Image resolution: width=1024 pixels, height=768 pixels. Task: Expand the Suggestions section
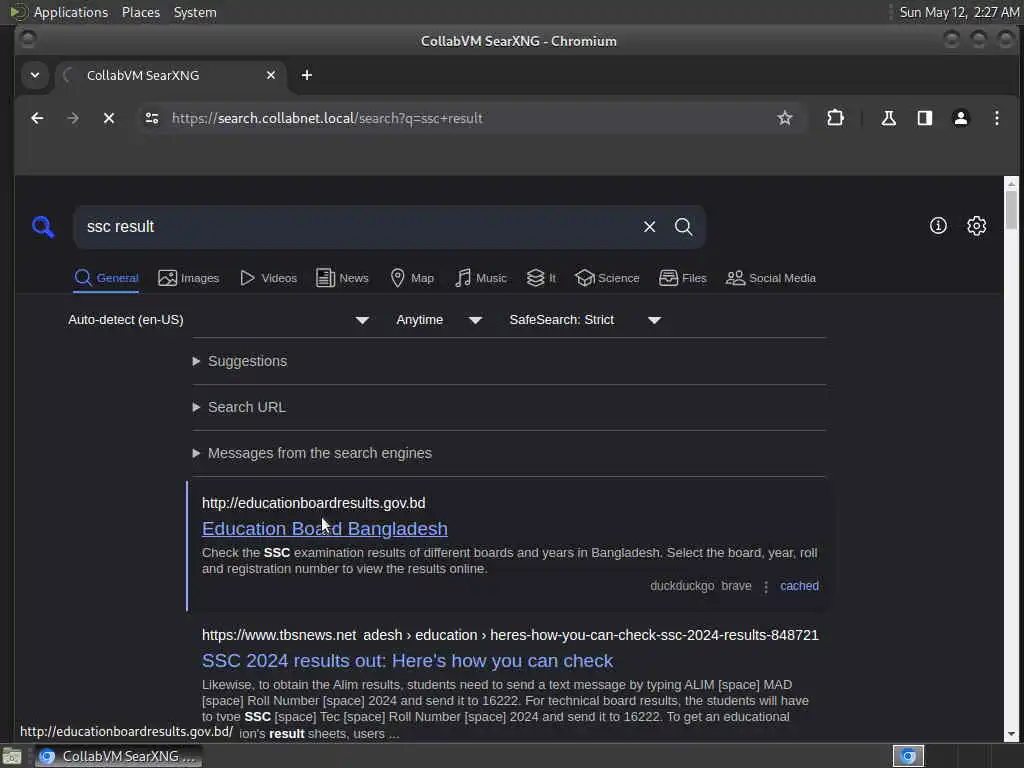click(240, 361)
